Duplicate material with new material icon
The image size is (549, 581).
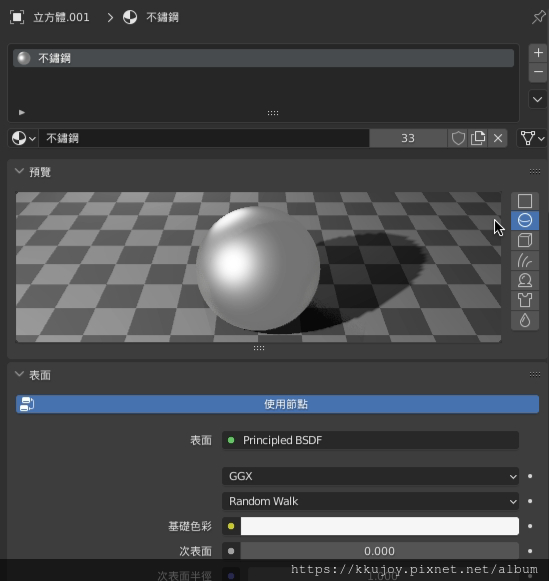(478, 139)
